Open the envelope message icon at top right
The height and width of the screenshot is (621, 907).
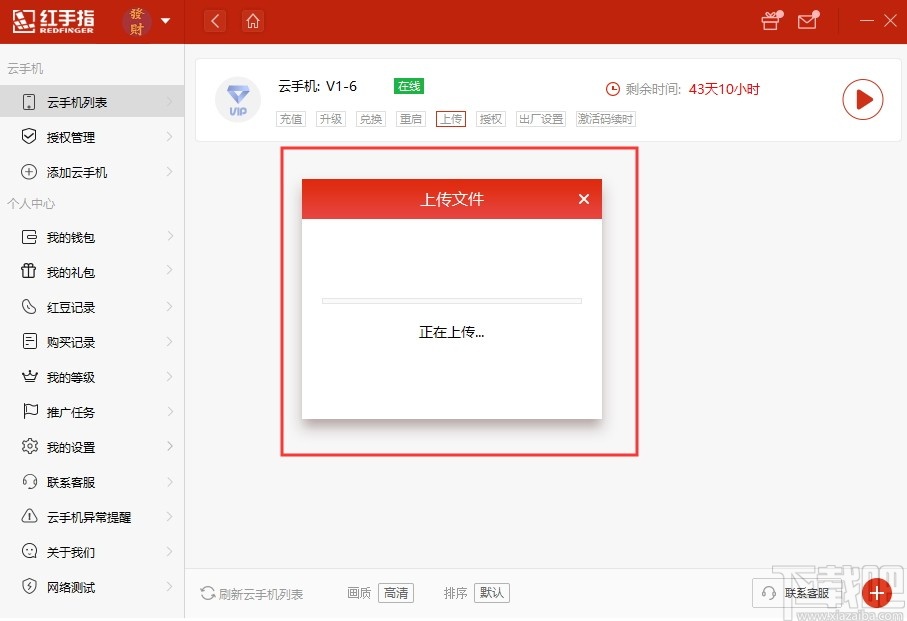click(809, 20)
